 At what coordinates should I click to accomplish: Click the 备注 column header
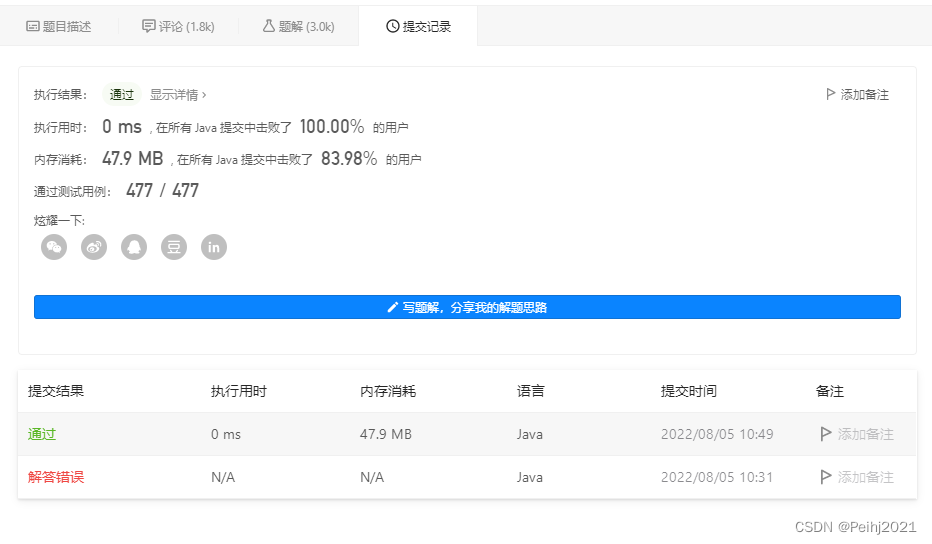click(x=830, y=391)
